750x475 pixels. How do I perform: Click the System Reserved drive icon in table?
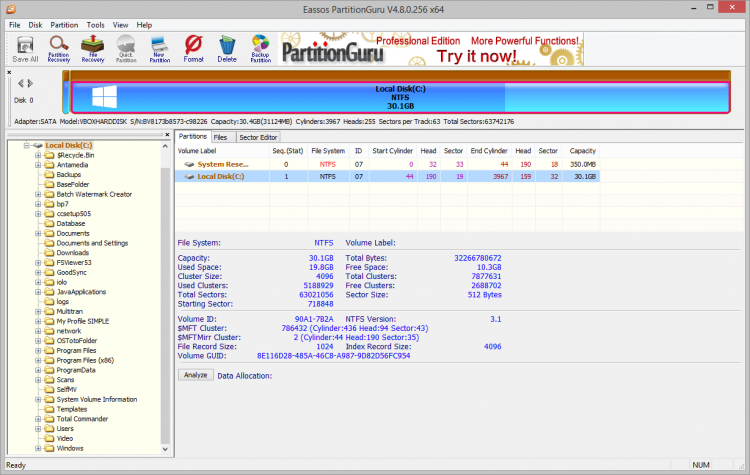point(189,164)
